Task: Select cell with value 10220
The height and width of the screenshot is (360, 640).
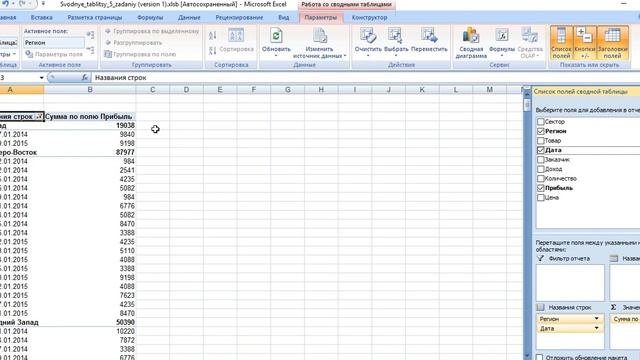Action: point(90,331)
